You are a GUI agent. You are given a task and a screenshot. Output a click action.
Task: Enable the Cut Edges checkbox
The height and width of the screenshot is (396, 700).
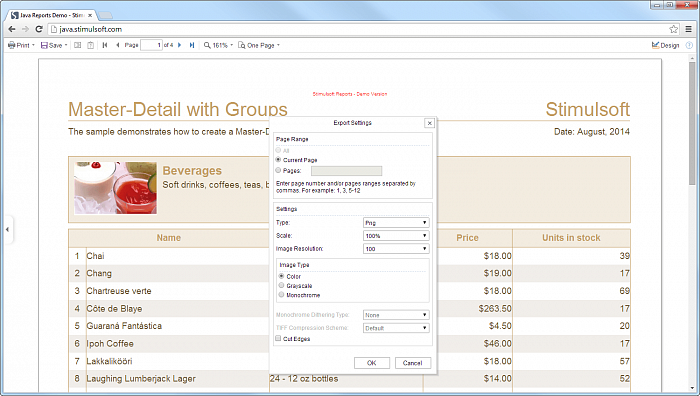coord(278,338)
